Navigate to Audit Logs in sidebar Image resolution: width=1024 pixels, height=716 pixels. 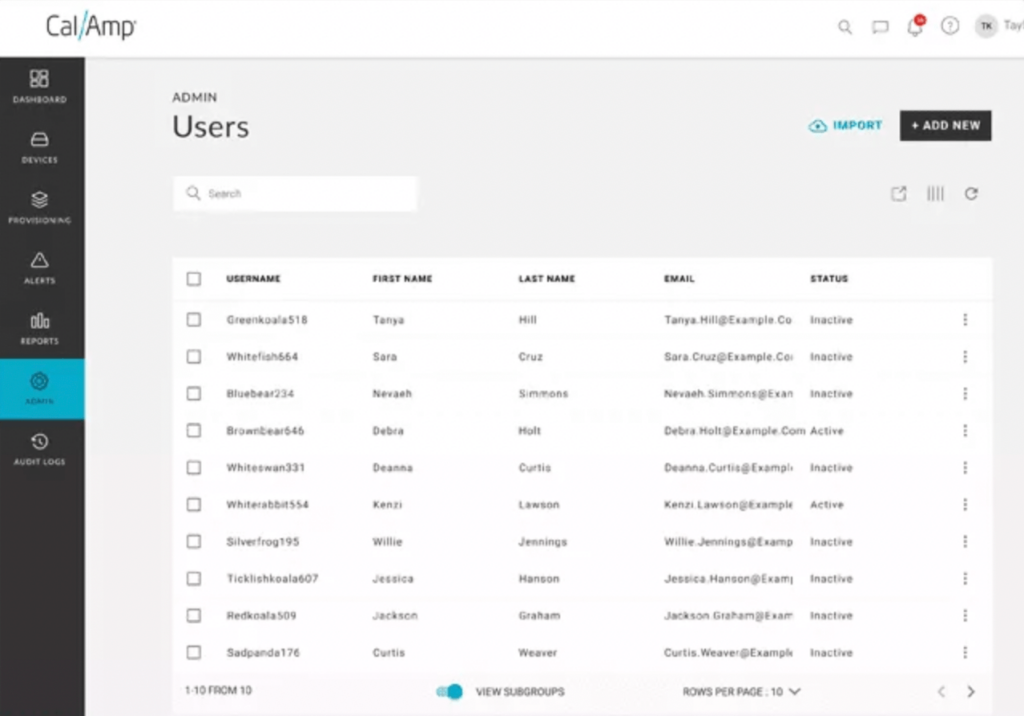(40, 449)
